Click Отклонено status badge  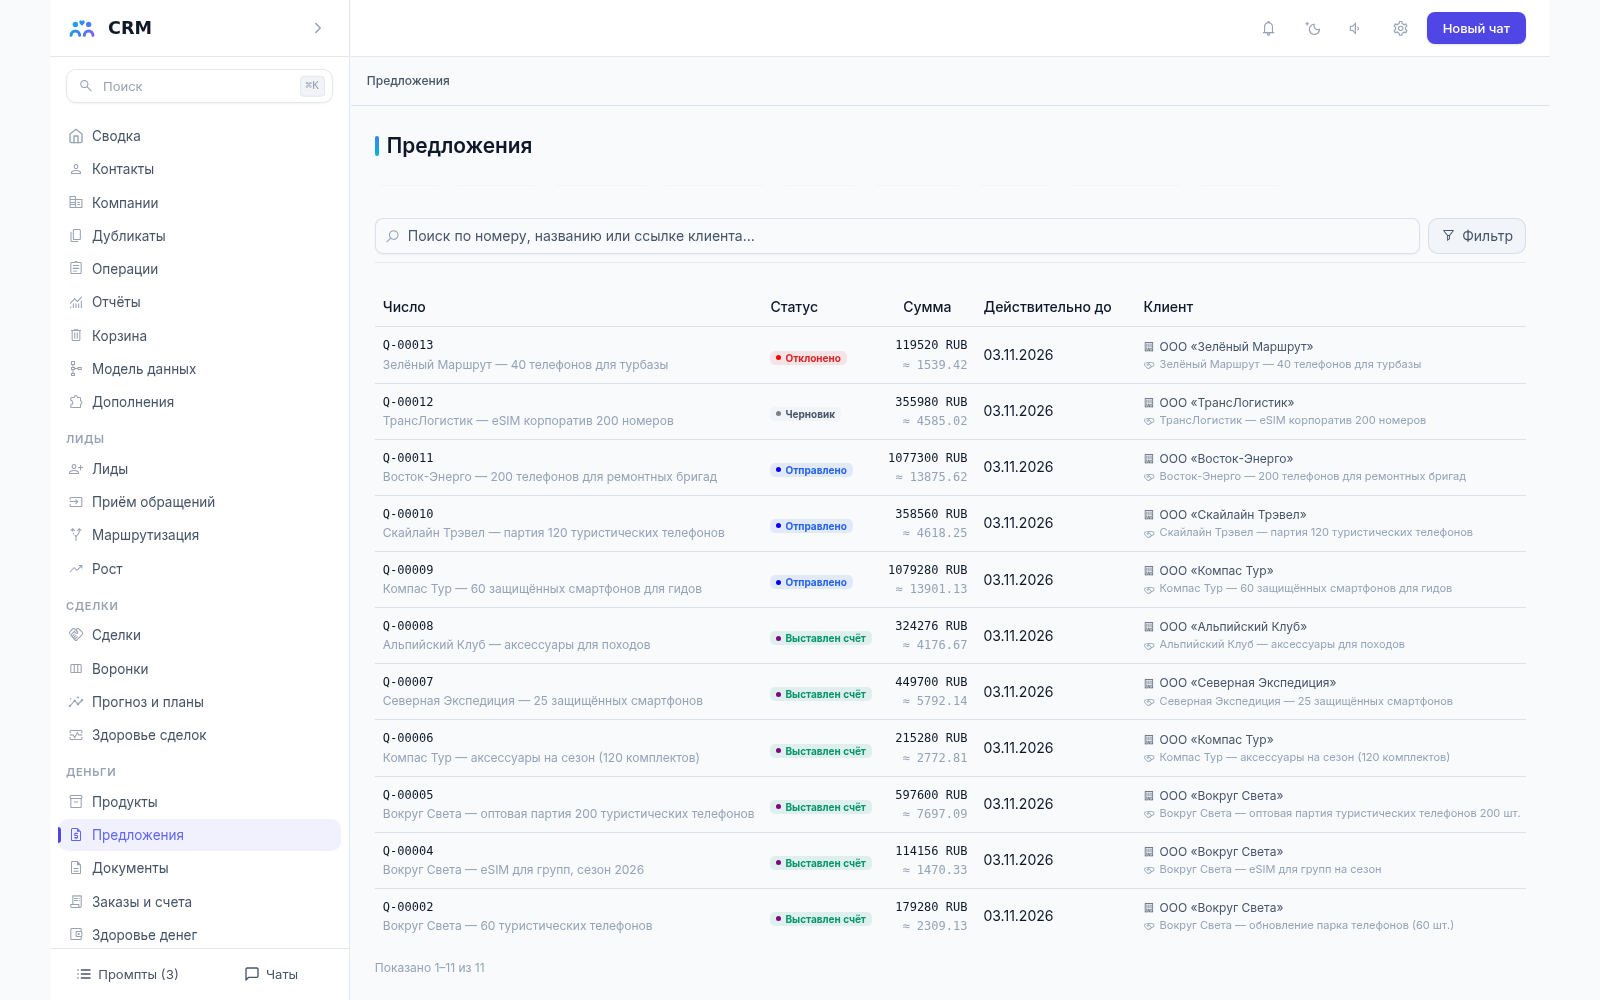tap(808, 358)
